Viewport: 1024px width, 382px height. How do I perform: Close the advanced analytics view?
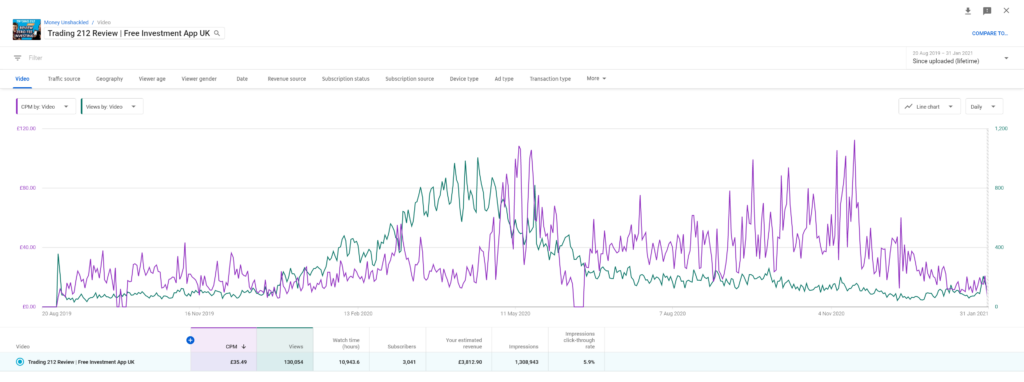click(x=1006, y=10)
